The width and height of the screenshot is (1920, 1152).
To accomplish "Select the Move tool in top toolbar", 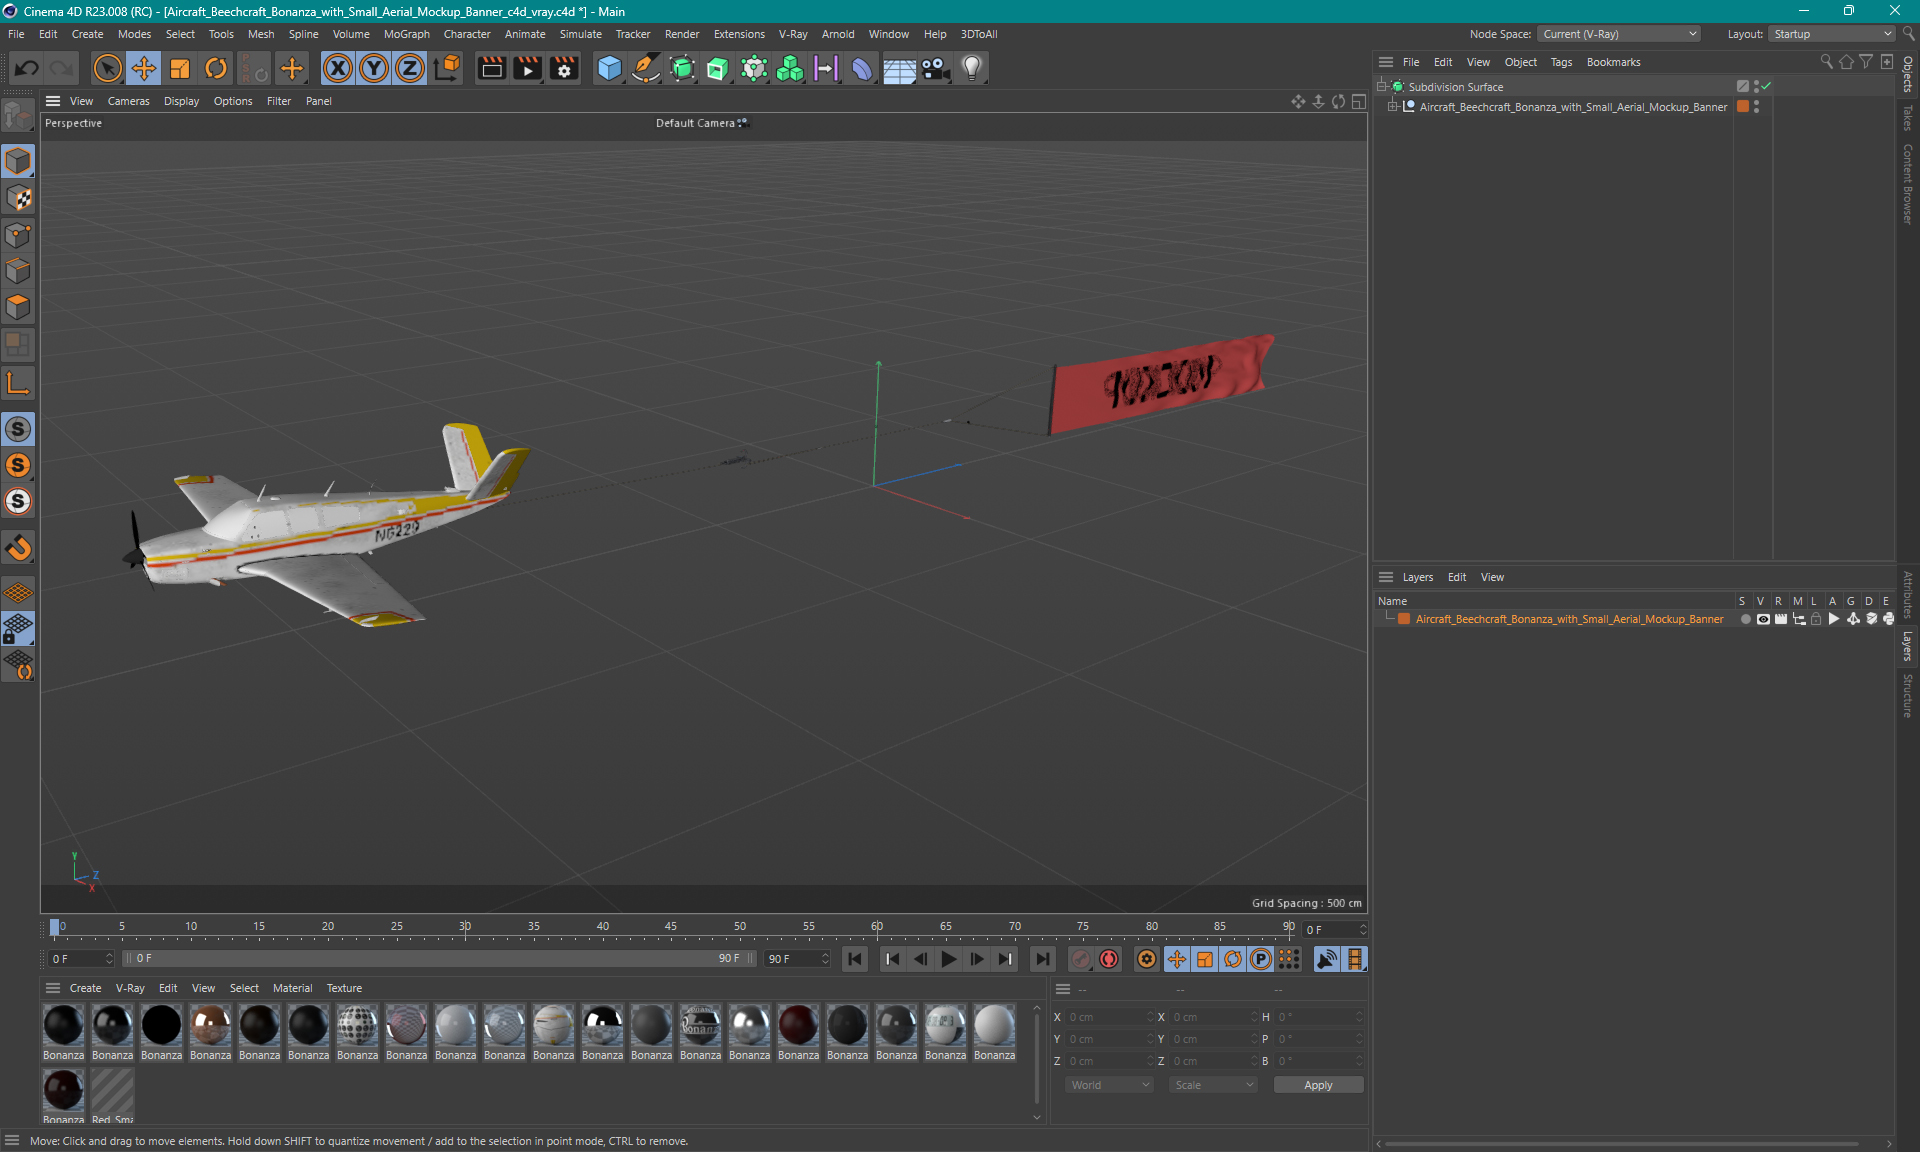I will [144, 68].
